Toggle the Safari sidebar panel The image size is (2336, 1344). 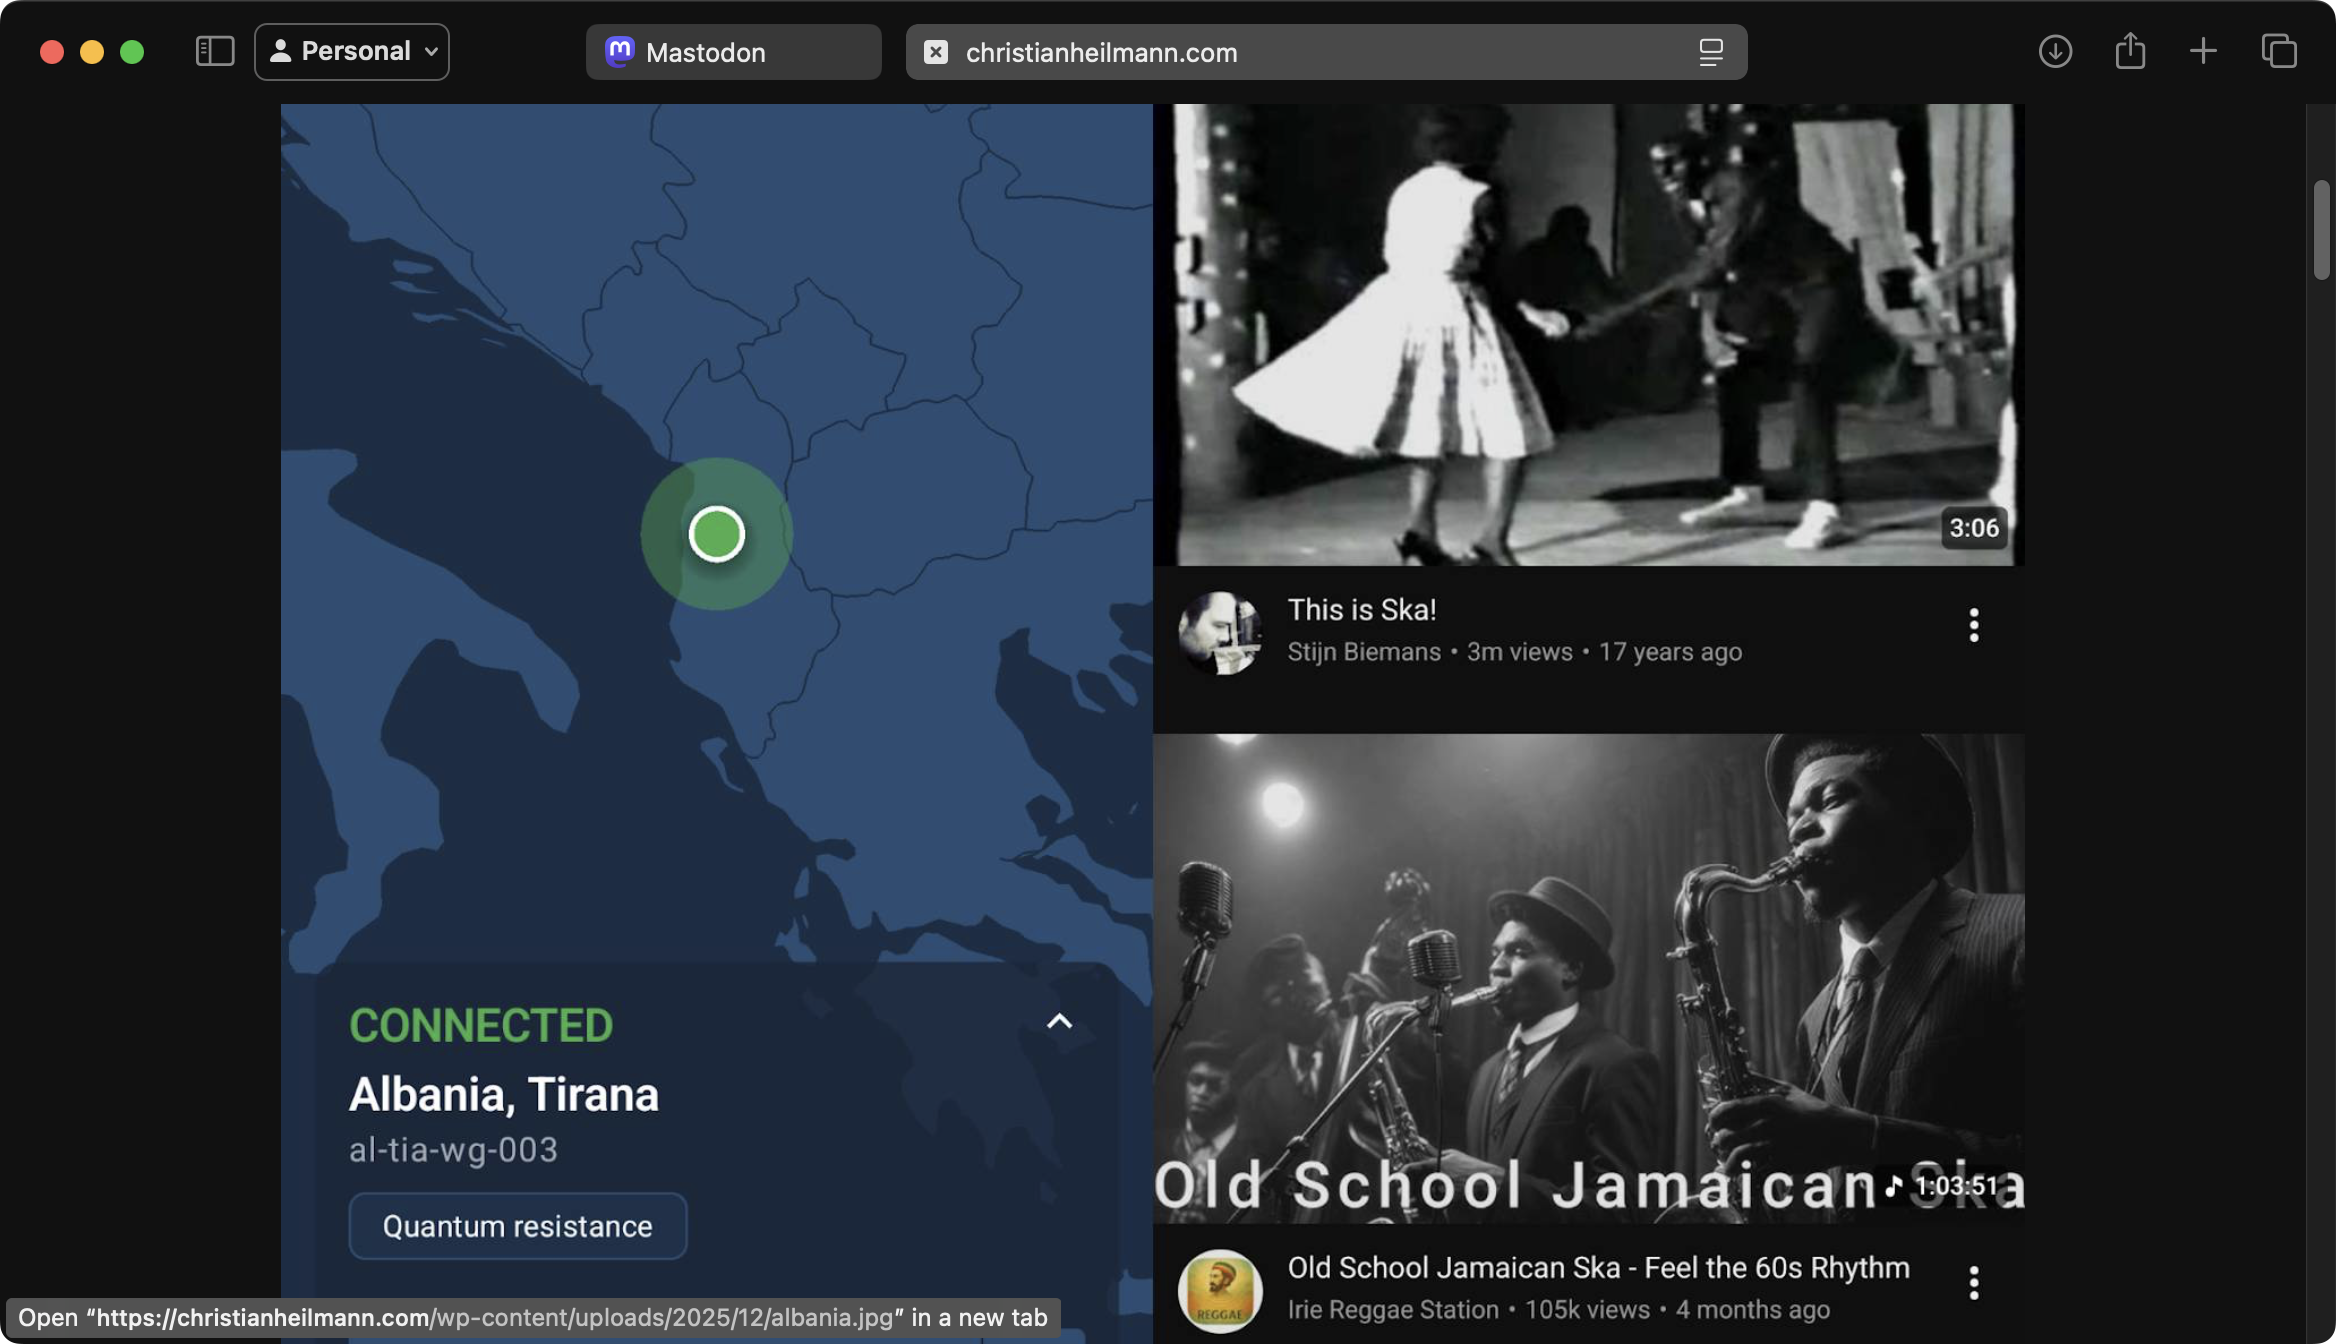215,51
